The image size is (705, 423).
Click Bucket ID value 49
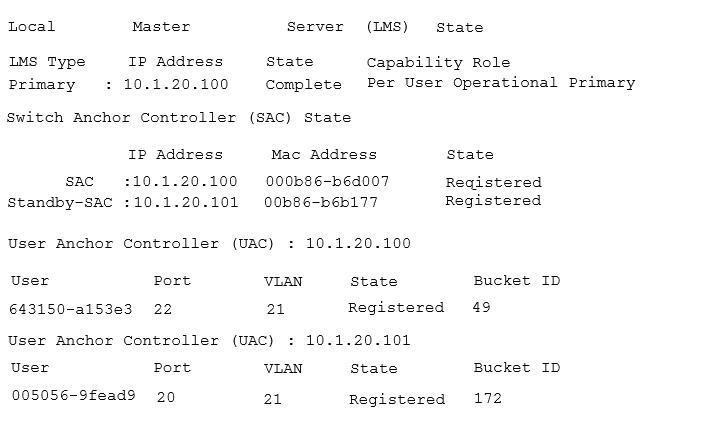click(481, 307)
